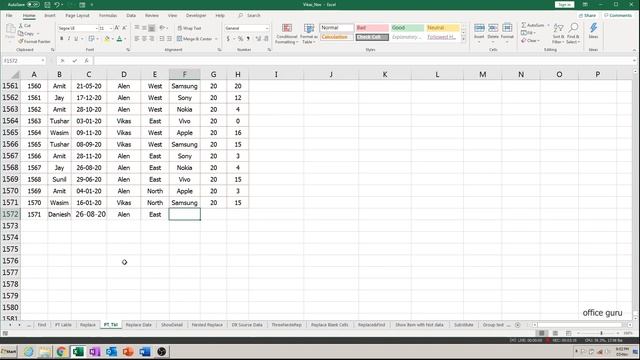The width and height of the screenshot is (640, 360).
Task: Click the Comma Style icon
Action: click(248, 39)
